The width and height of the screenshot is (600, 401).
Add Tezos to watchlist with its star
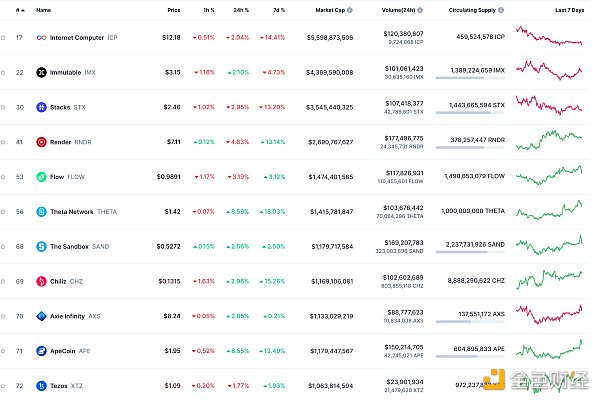tap(4, 386)
